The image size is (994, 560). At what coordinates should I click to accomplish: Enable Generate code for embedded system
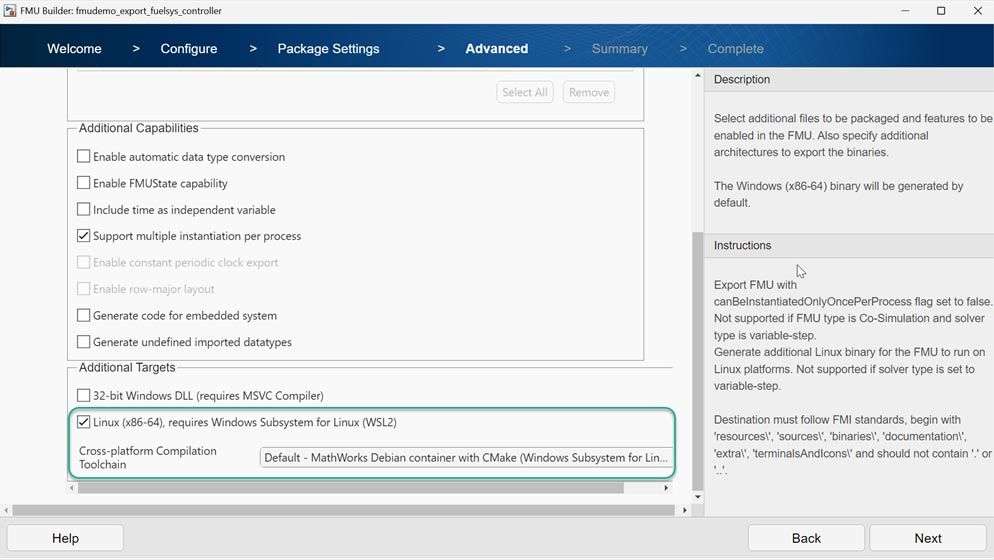tap(84, 316)
